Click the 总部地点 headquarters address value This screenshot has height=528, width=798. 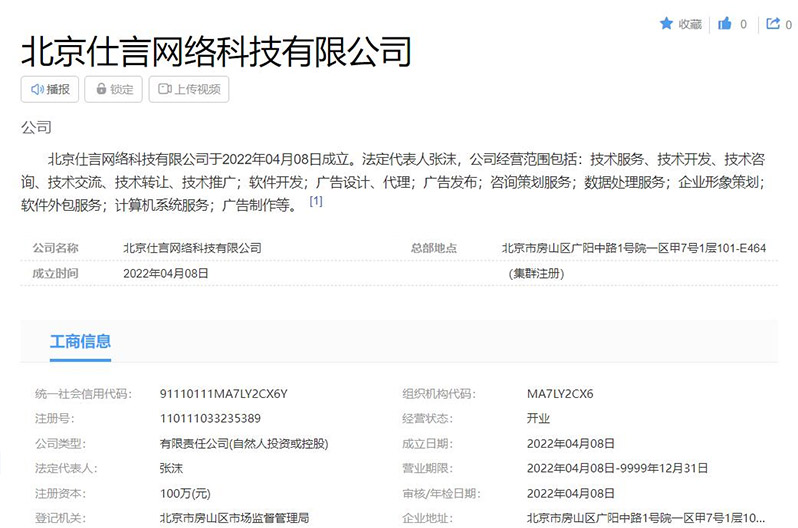pos(633,248)
